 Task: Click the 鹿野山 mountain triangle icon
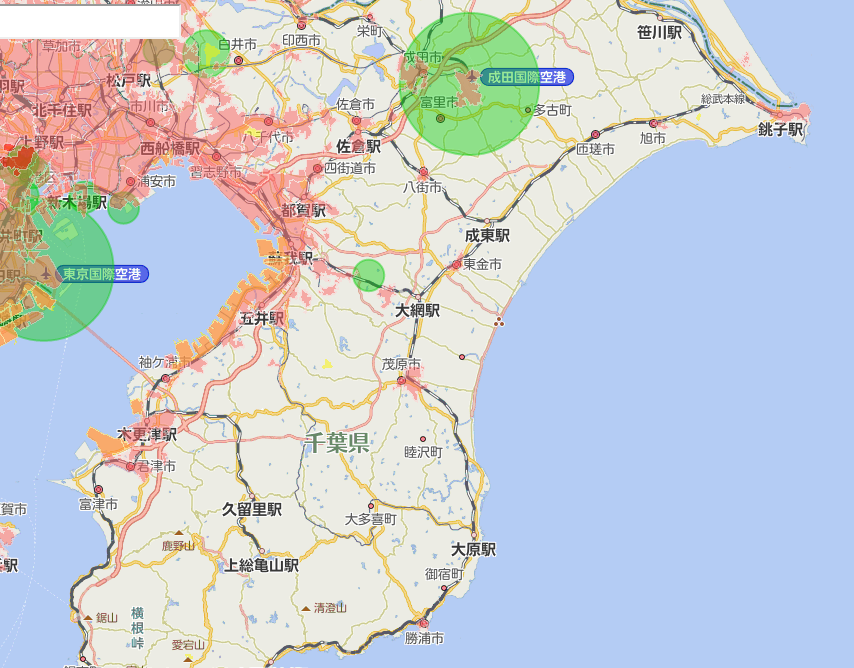[x=178, y=534]
